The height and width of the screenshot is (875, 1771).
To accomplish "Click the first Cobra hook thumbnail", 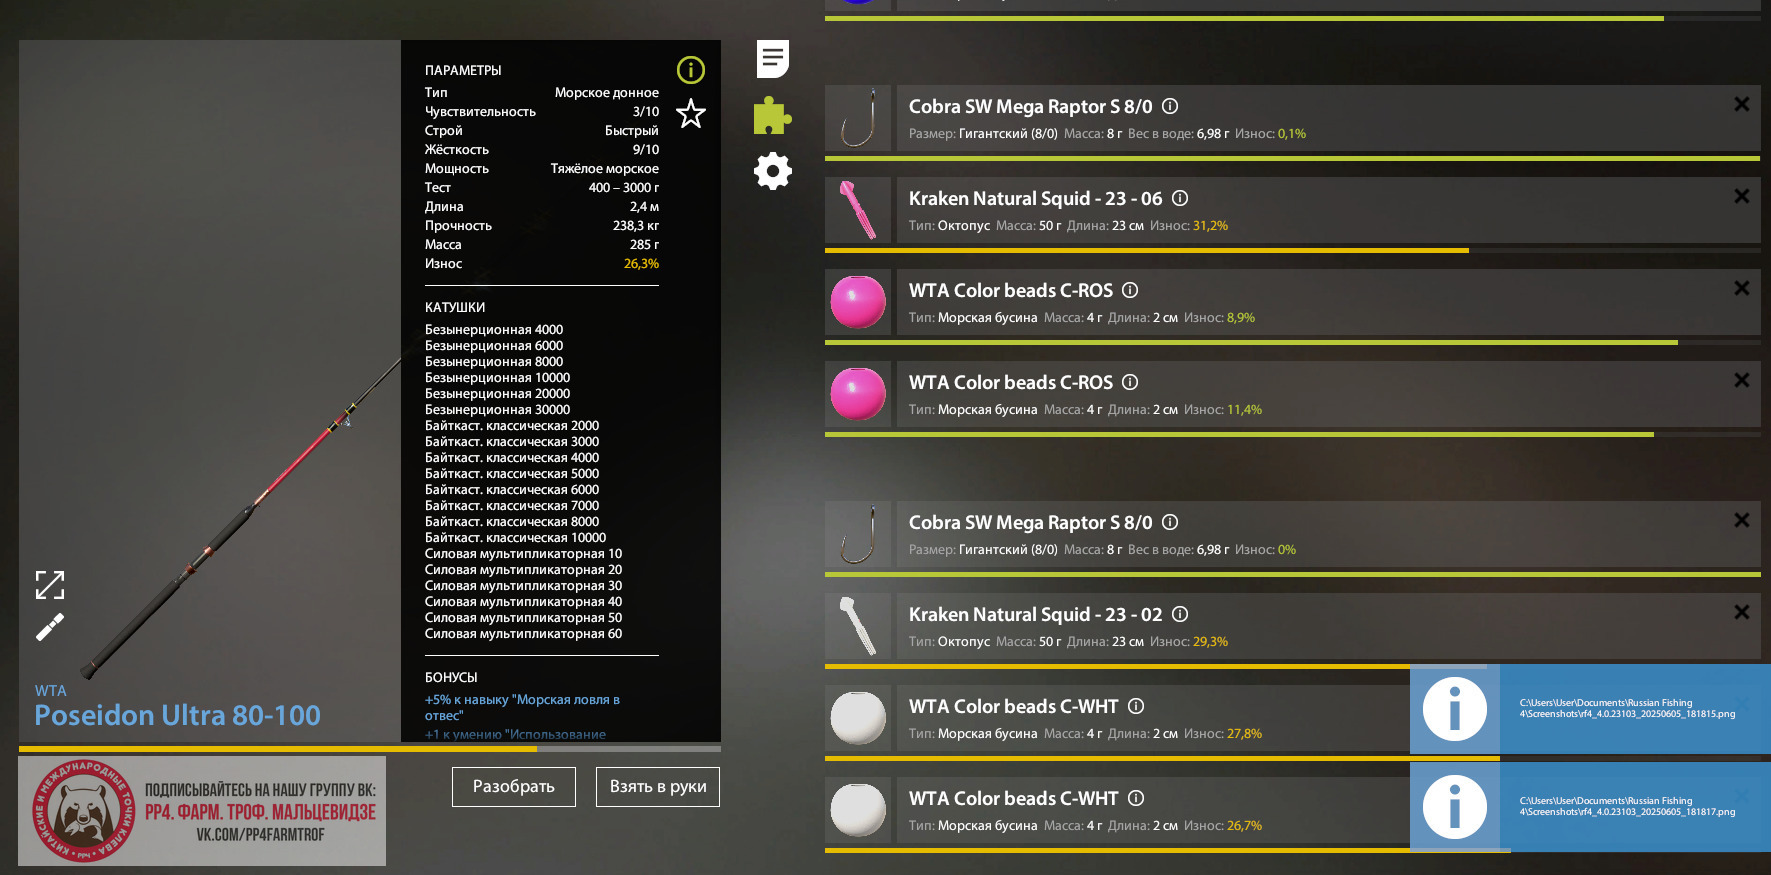I will pyautogui.click(x=858, y=118).
